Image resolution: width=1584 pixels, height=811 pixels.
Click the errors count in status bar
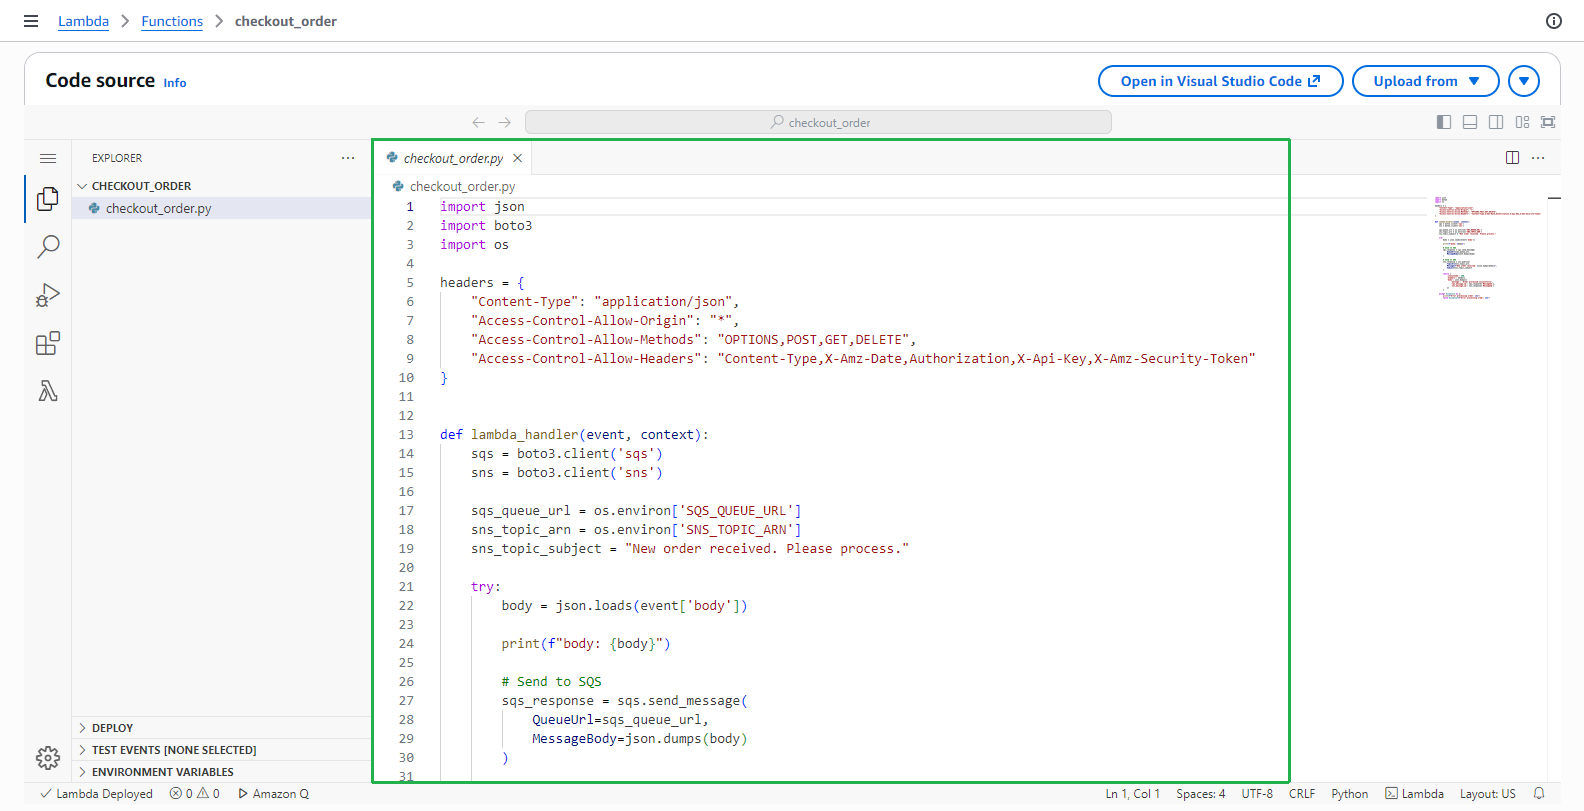tap(181, 793)
